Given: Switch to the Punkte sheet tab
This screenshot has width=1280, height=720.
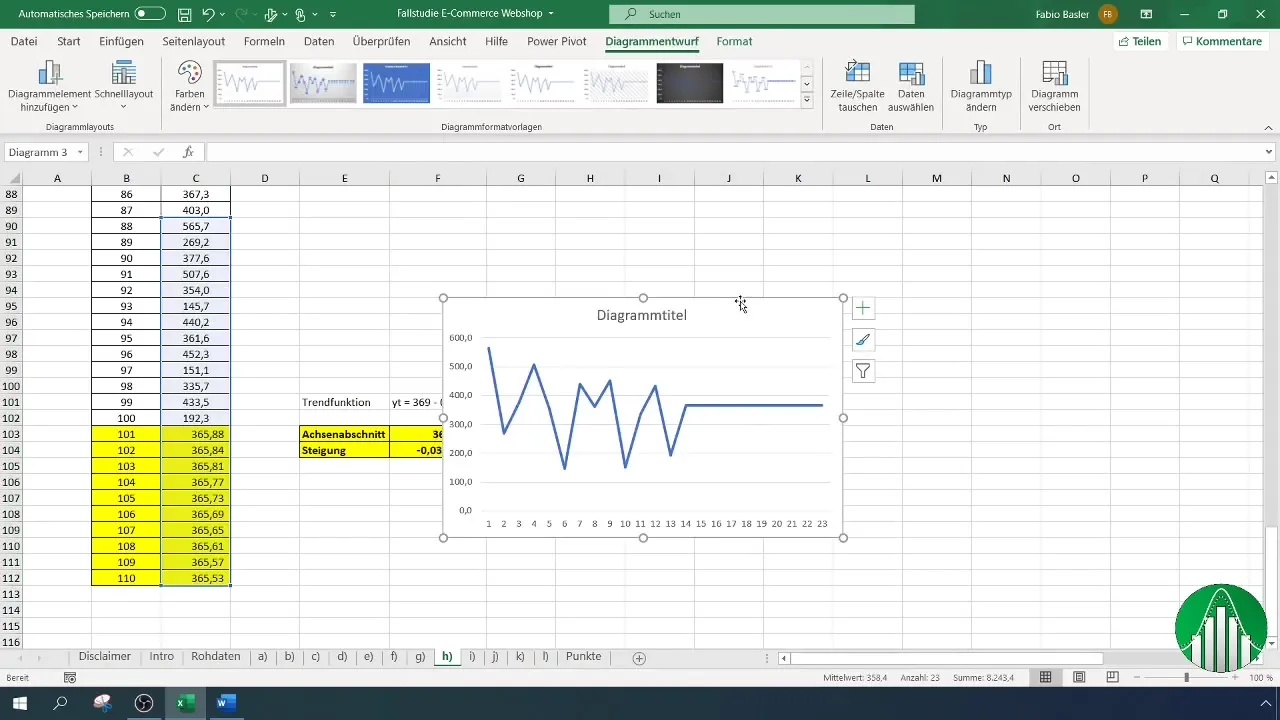Looking at the screenshot, I should (x=583, y=657).
